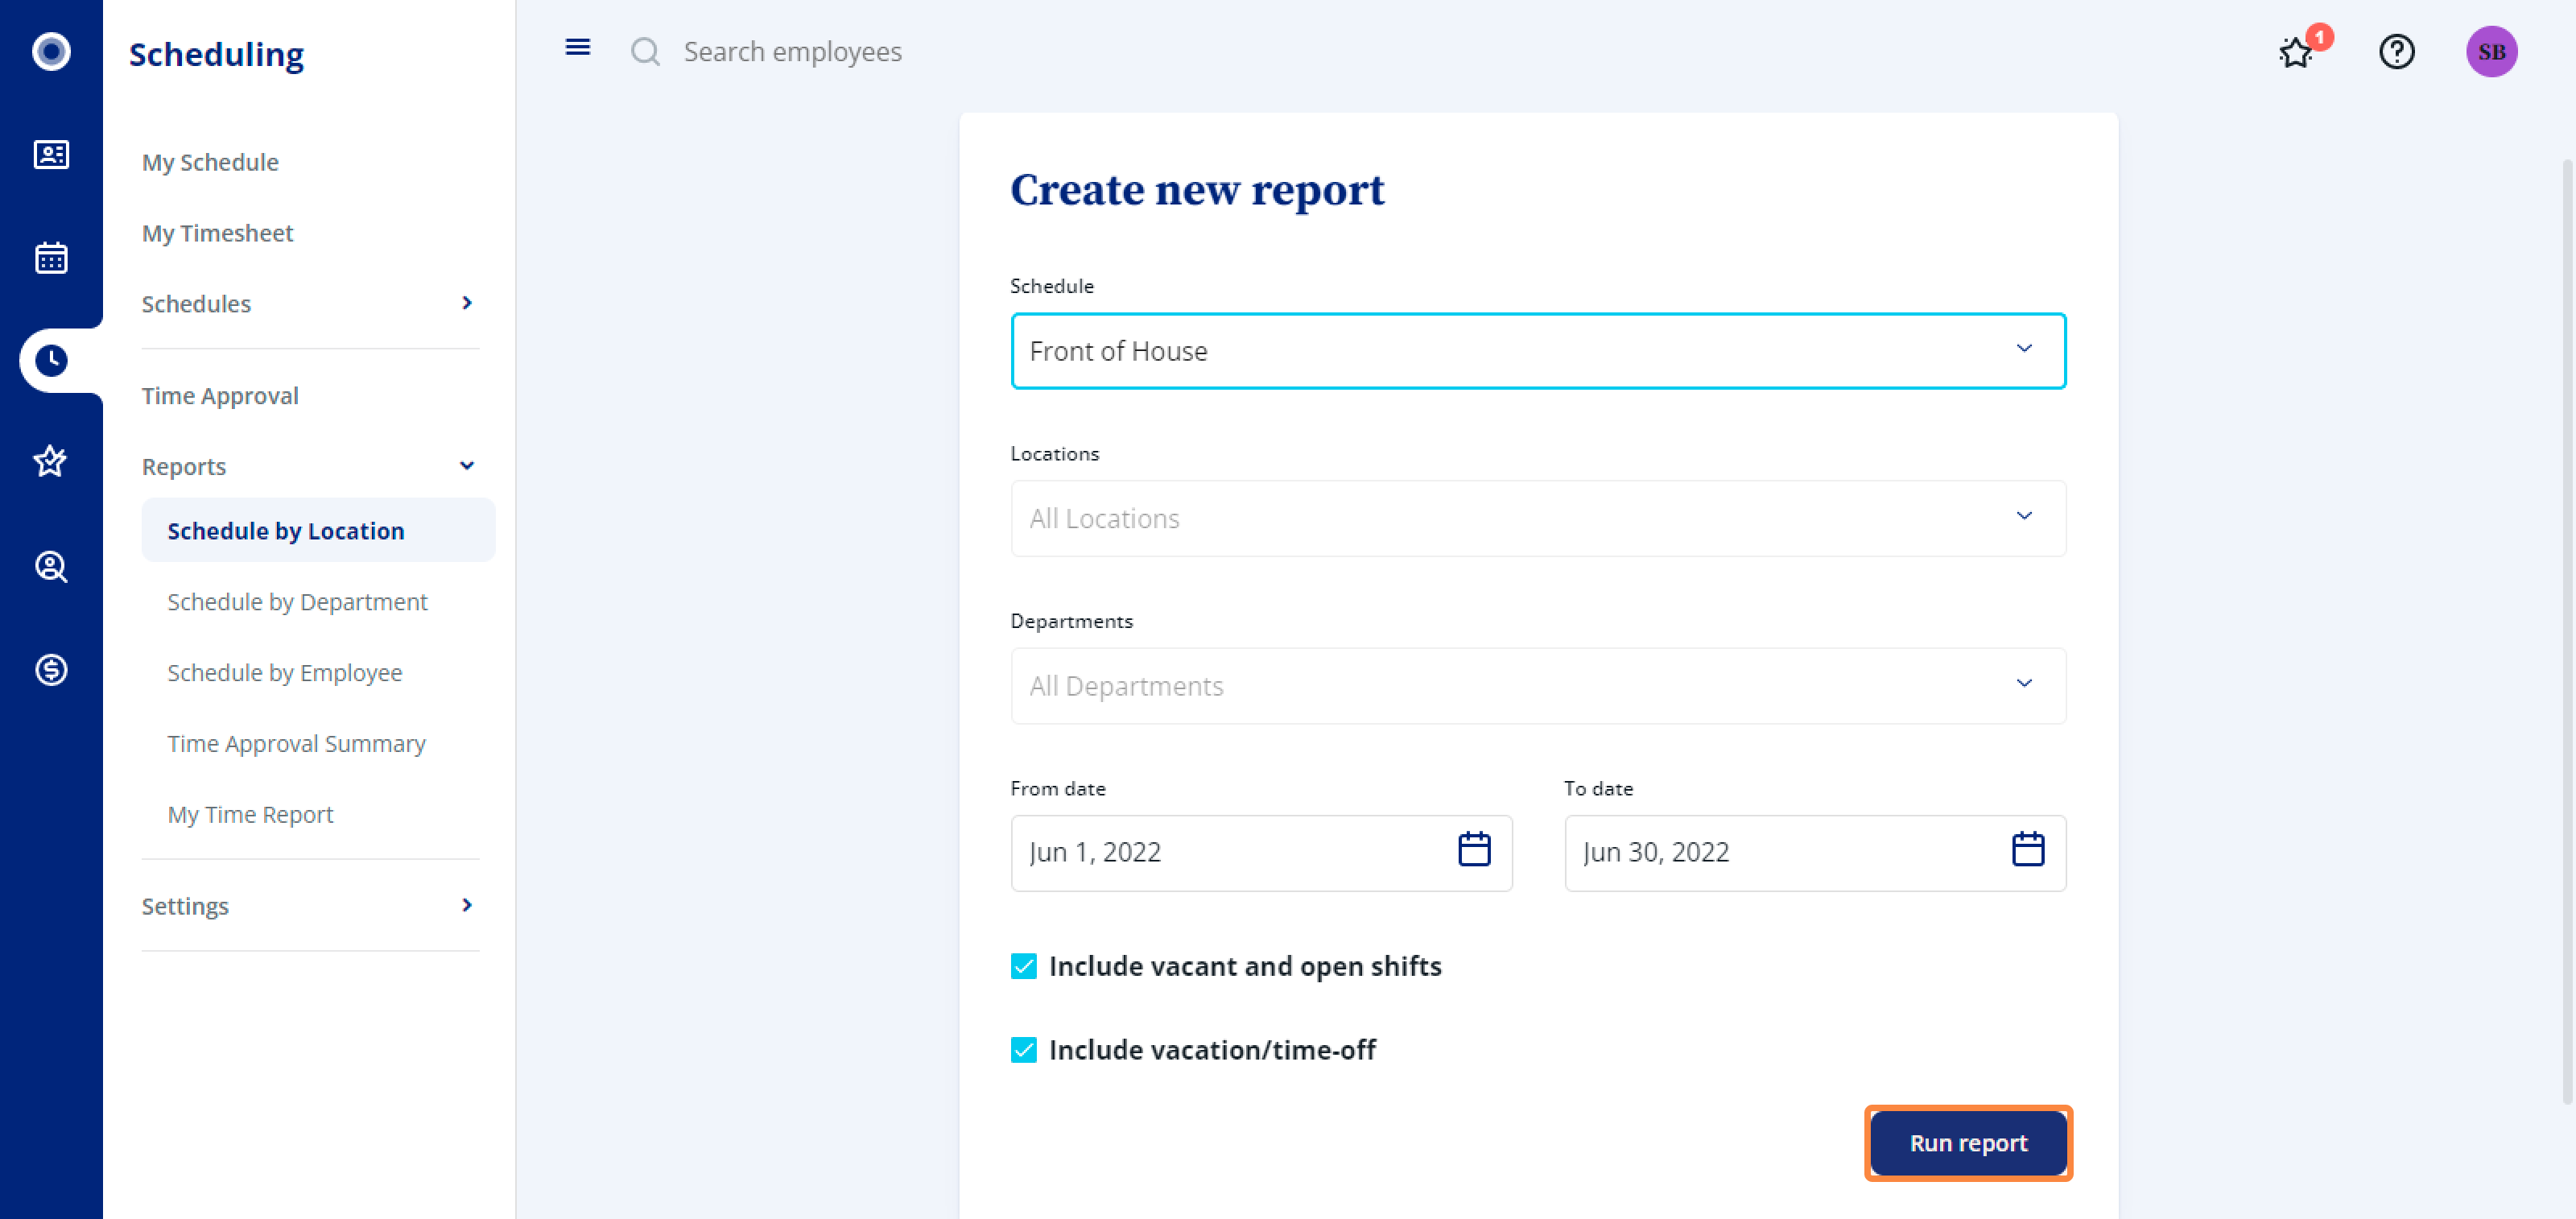Viewport: 2576px width, 1219px height.
Task: Go to My Schedule
Action: 210,162
